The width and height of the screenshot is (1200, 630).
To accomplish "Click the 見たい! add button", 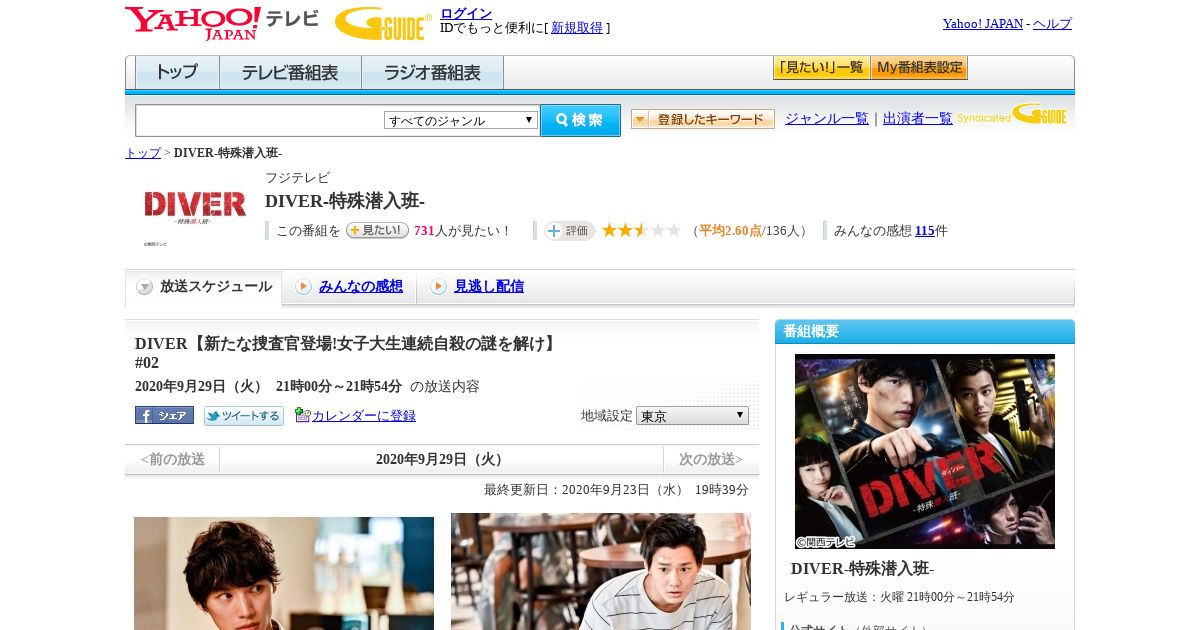I will tap(377, 230).
